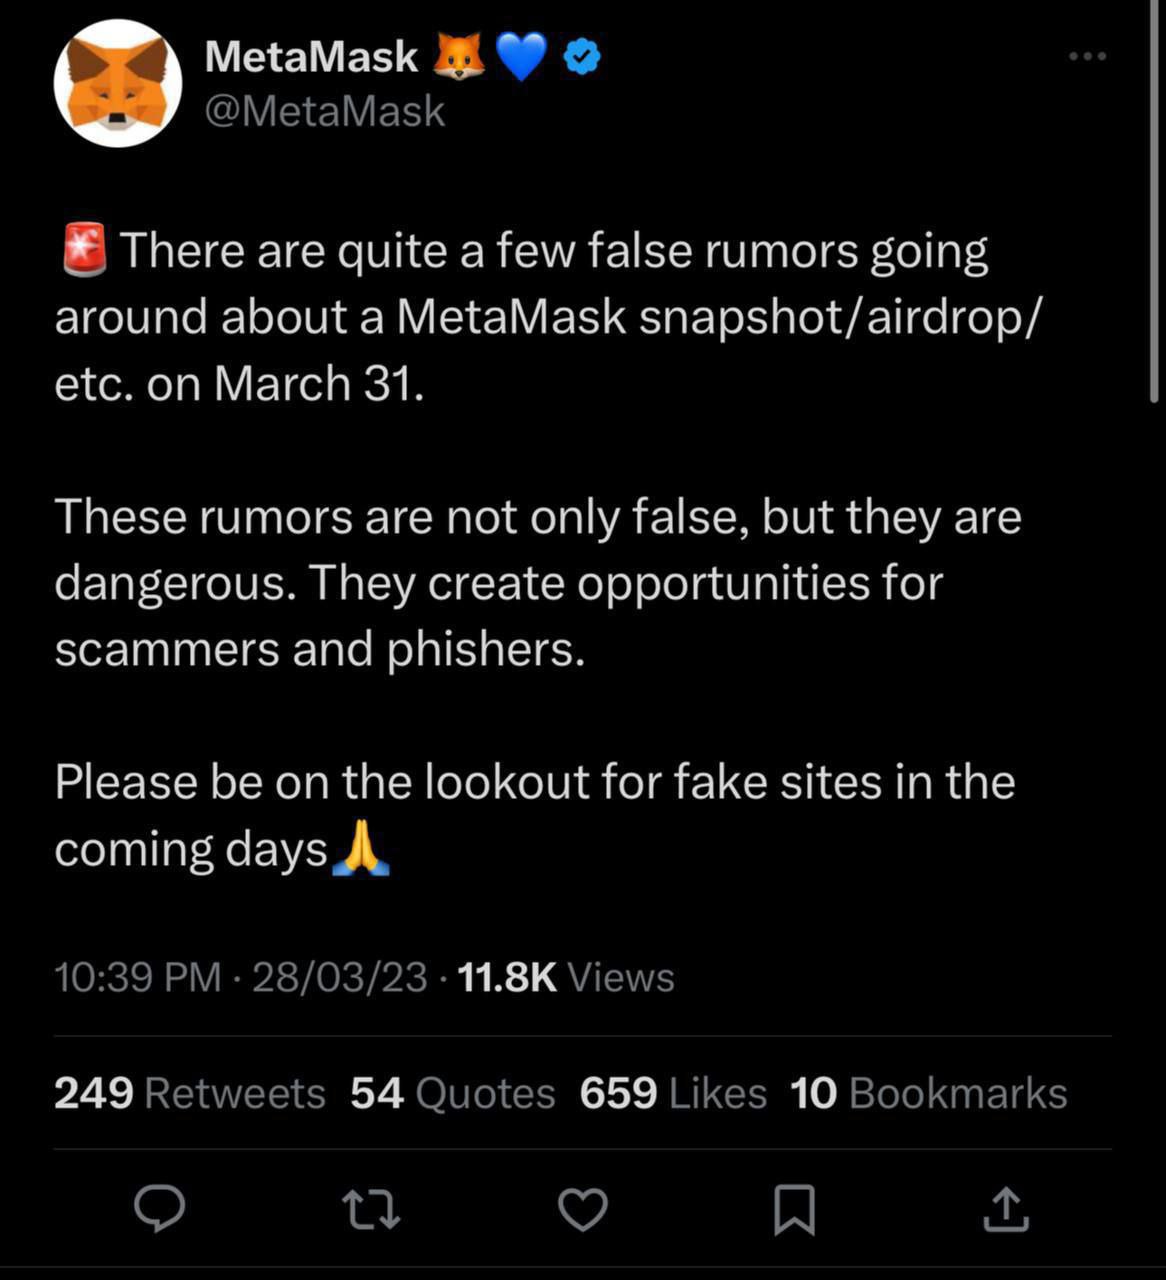
Task: Like the tweet with heart icon
Action: pyautogui.click(x=582, y=1209)
